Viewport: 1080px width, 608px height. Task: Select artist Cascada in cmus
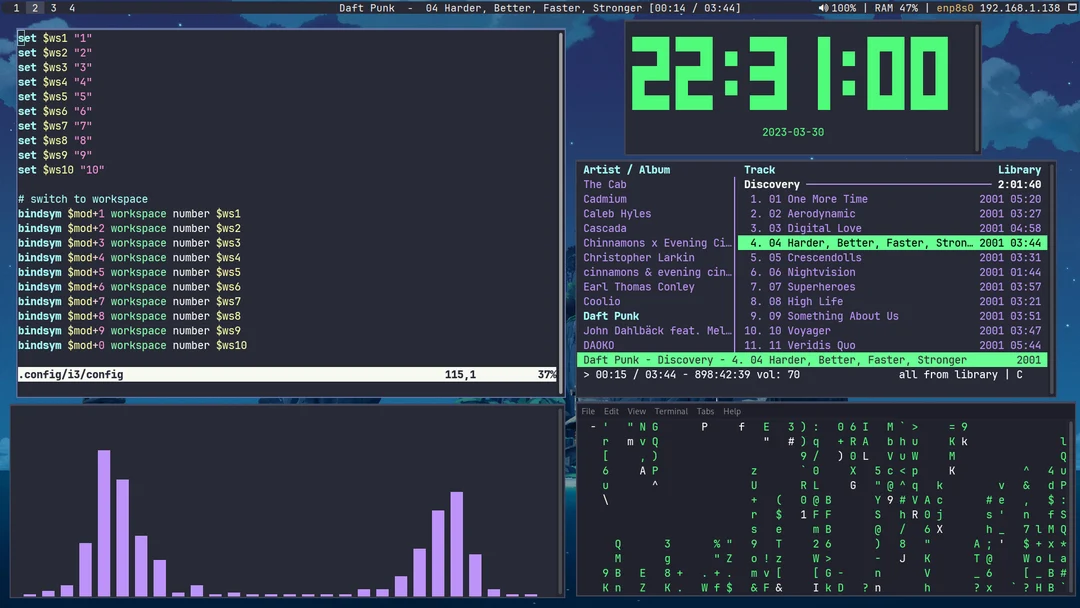pyautogui.click(x=604, y=228)
